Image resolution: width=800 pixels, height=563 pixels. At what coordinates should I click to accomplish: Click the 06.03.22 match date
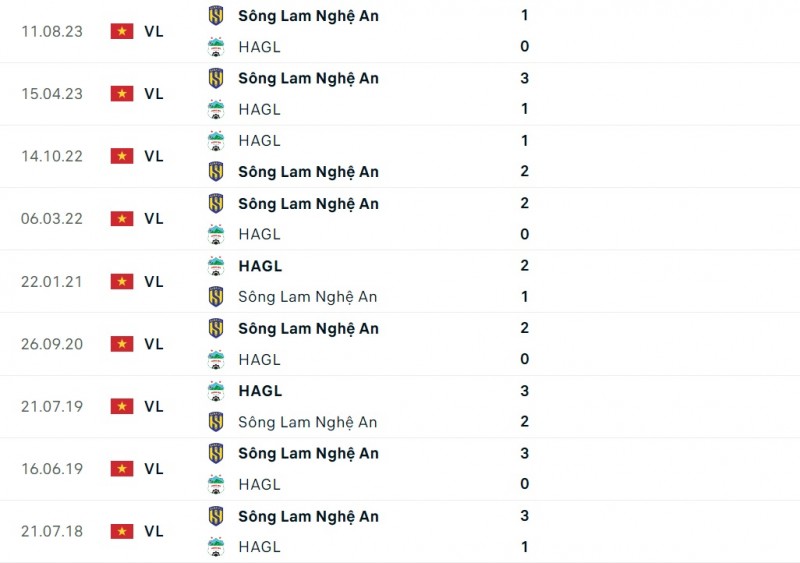(x=51, y=219)
